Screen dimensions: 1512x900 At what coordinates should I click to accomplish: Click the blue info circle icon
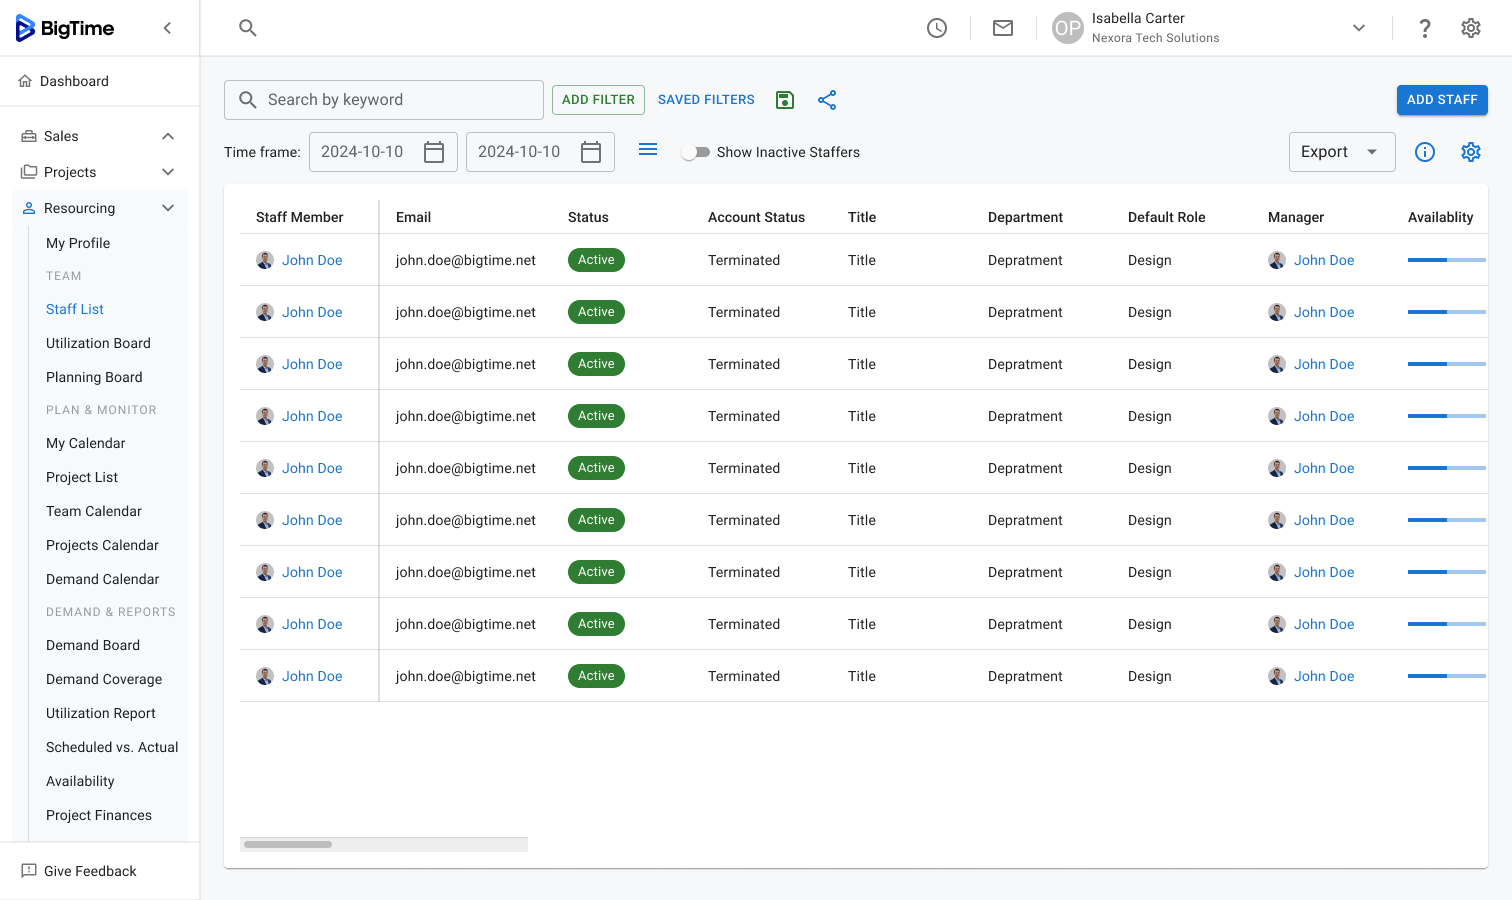pyautogui.click(x=1425, y=152)
